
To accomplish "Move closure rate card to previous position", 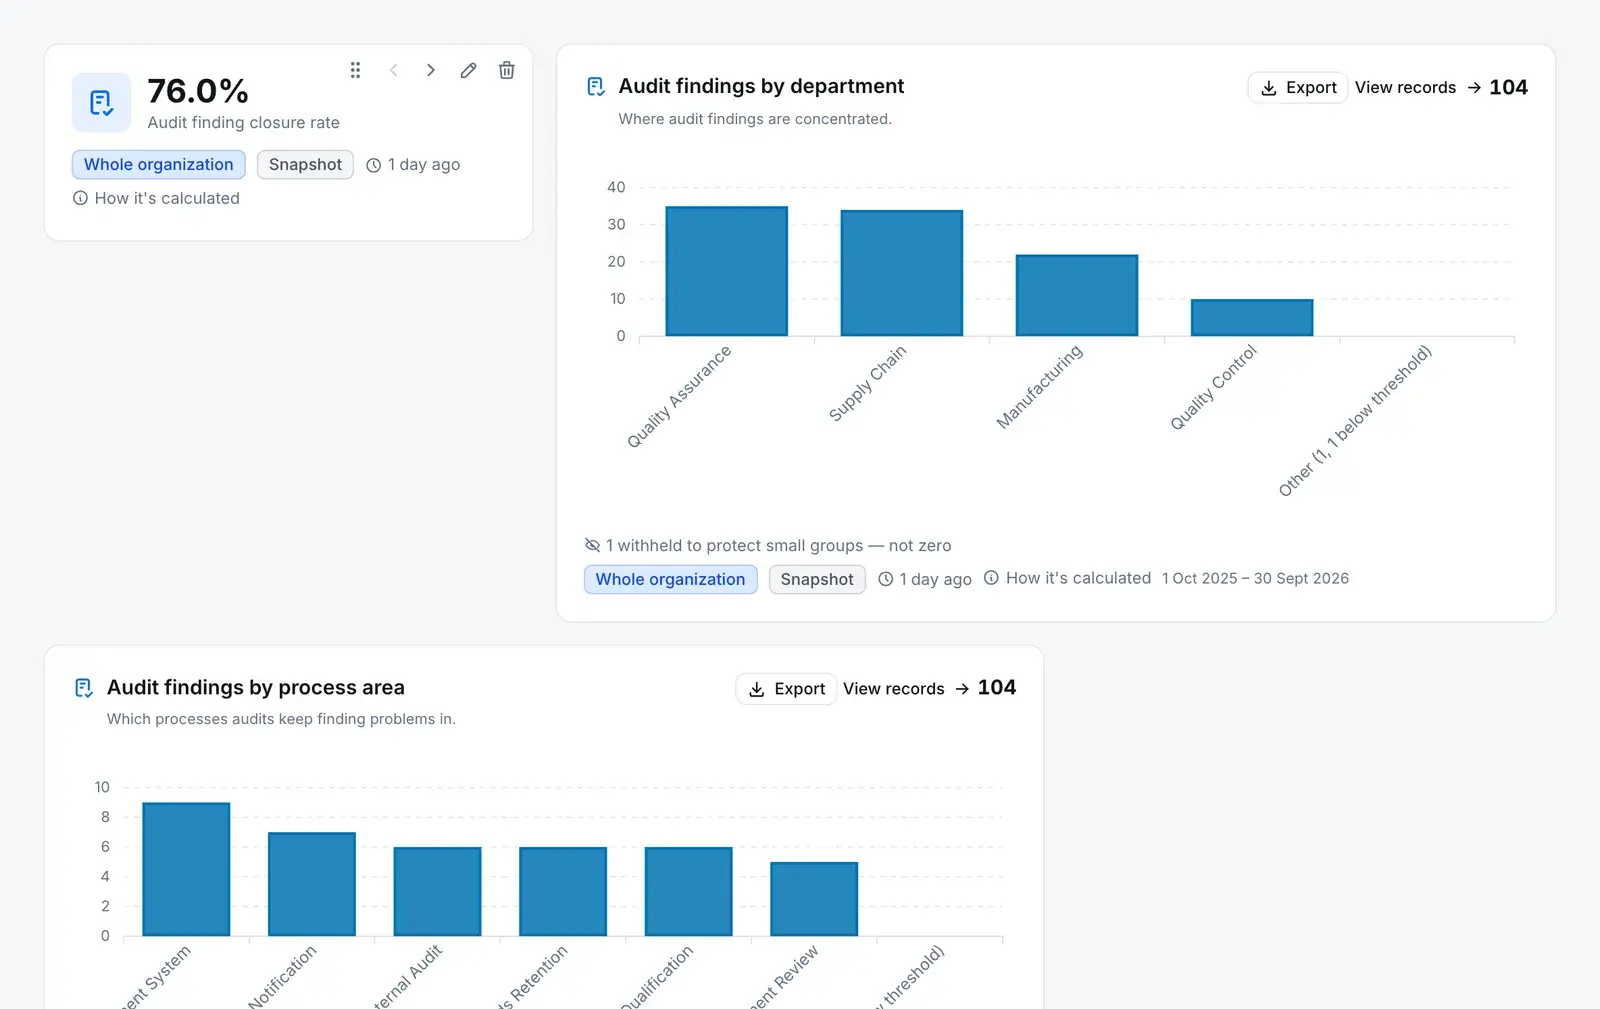I will pyautogui.click(x=393, y=70).
